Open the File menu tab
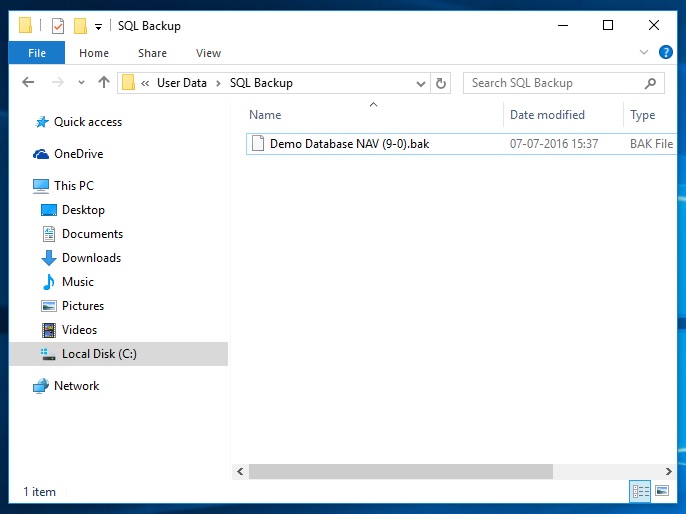 coord(36,53)
